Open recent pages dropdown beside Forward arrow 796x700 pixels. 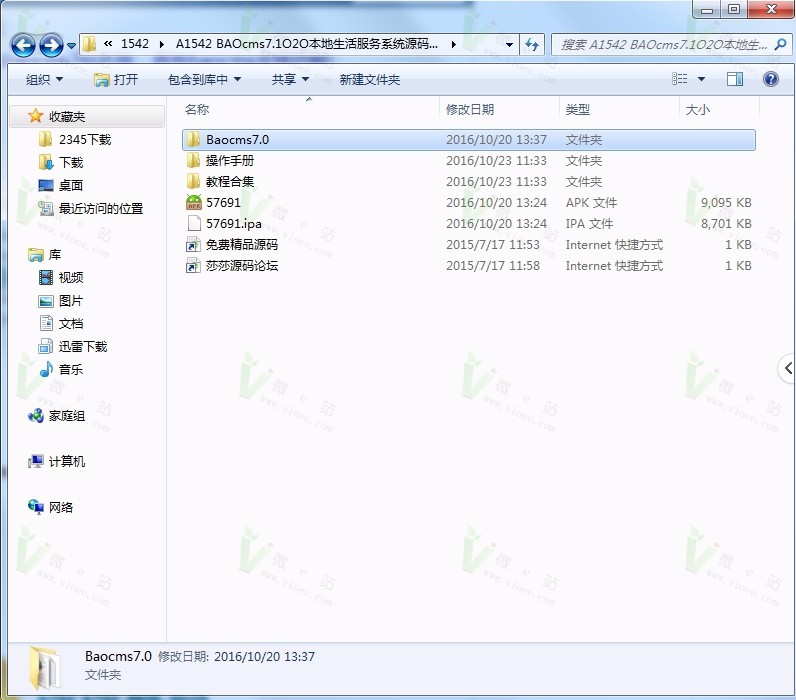click(x=71, y=46)
